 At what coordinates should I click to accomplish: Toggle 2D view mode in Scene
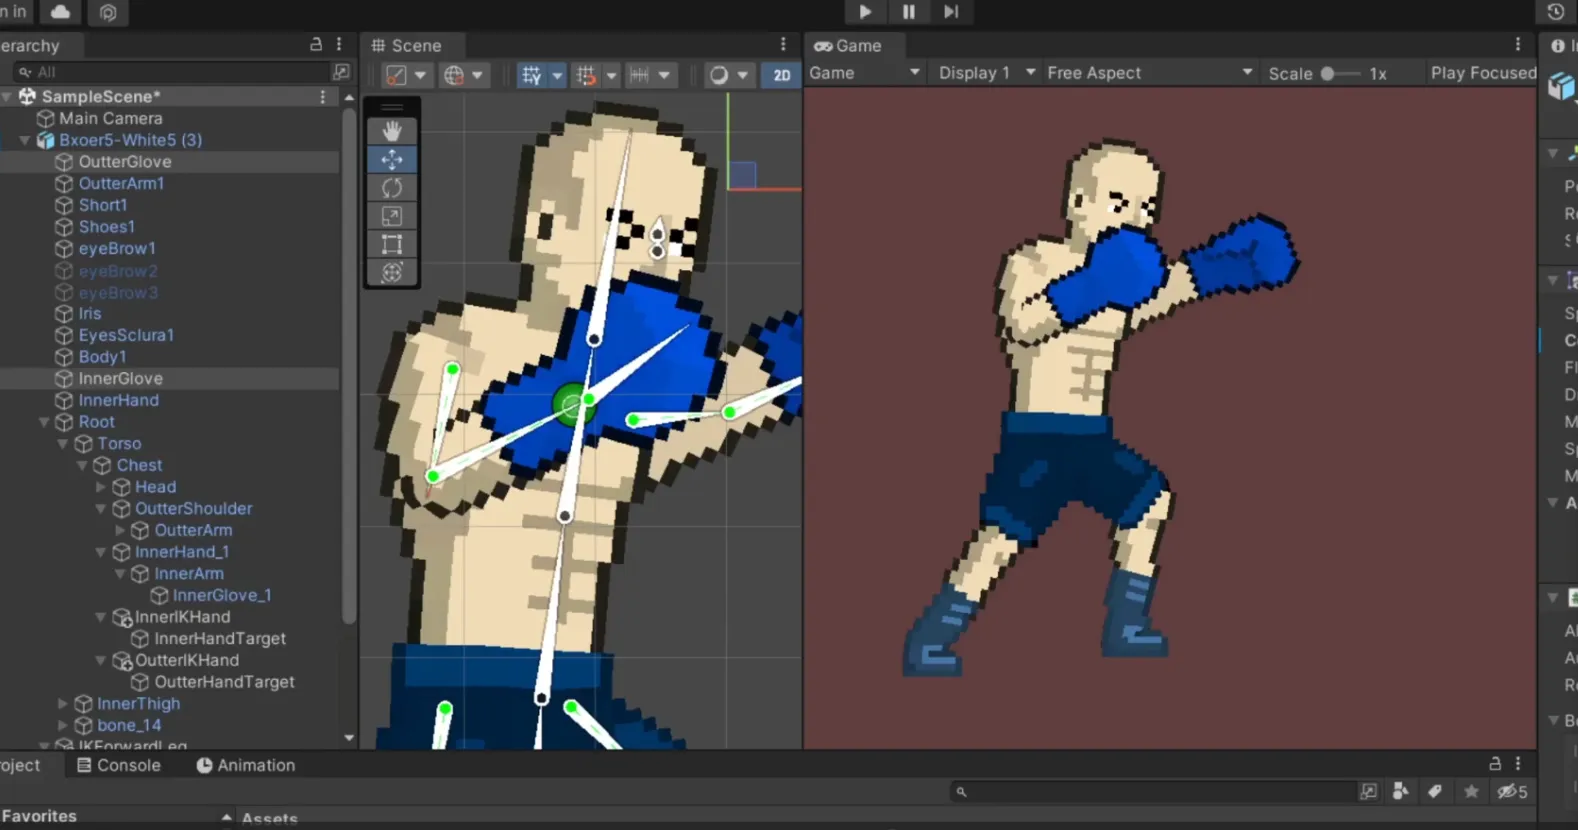[781, 75]
